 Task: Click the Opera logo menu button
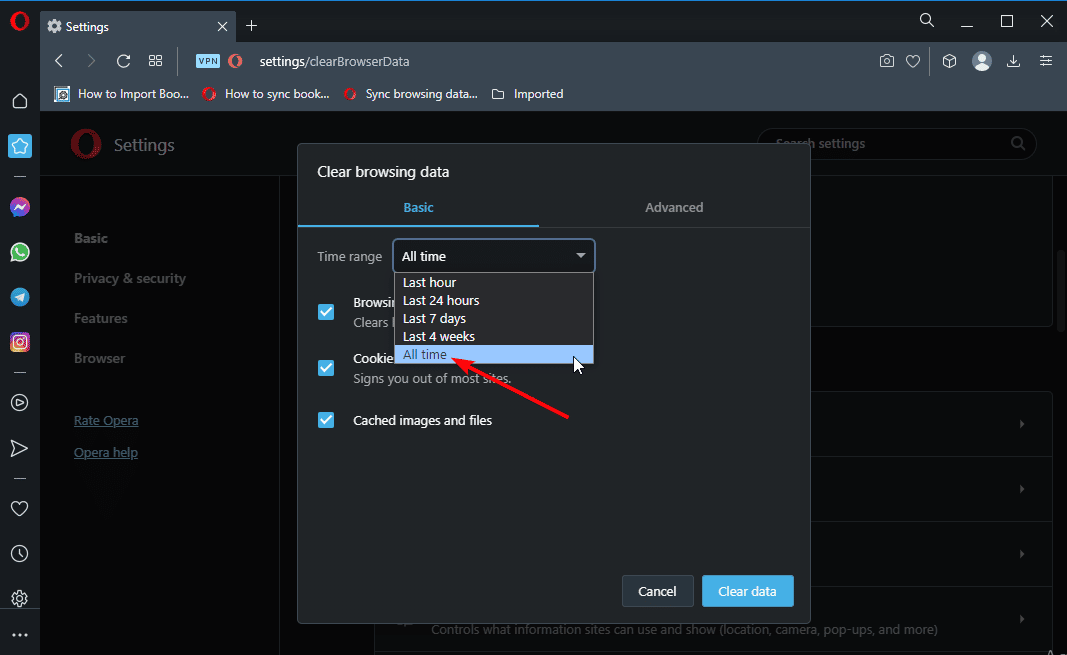point(20,22)
